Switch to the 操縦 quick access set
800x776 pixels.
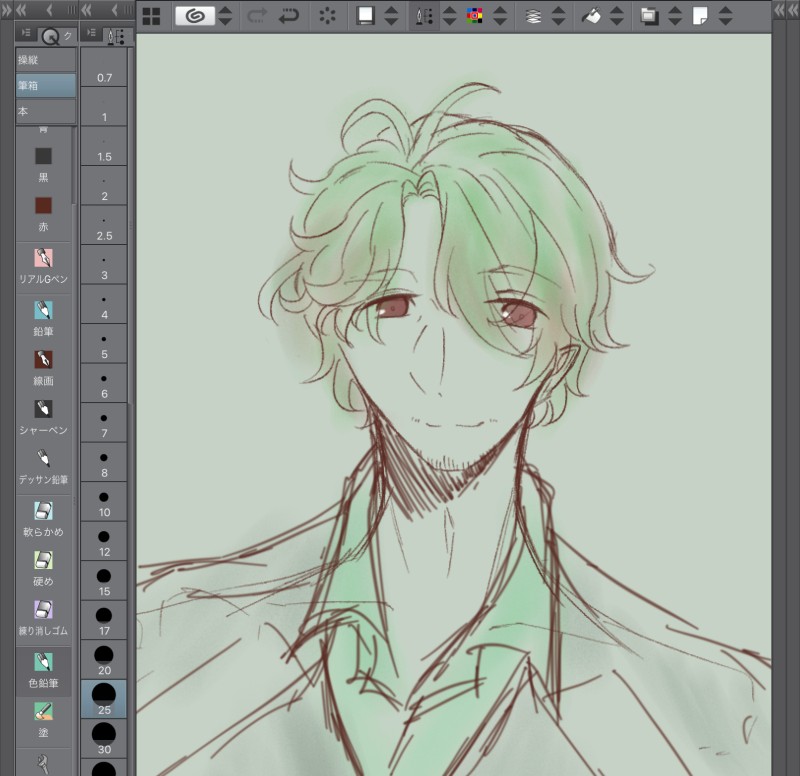tap(46, 60)
